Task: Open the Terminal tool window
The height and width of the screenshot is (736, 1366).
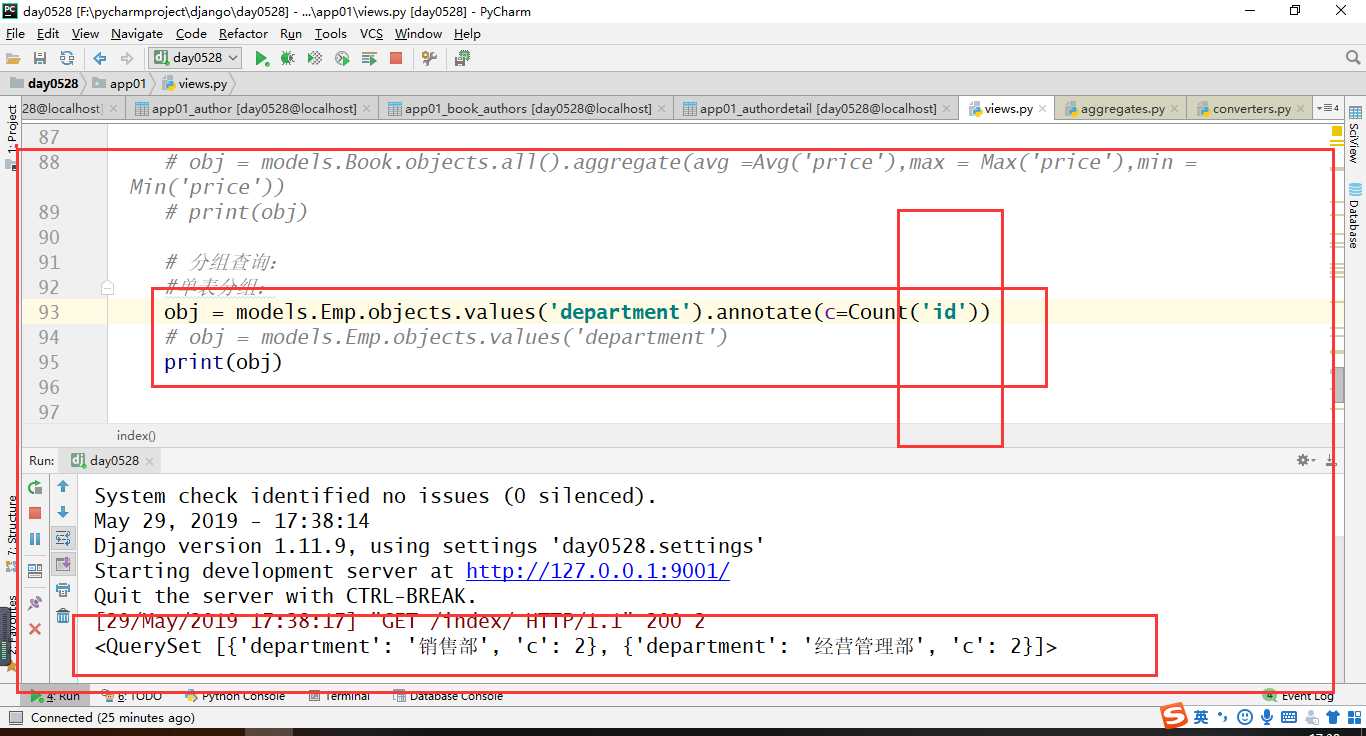Action: pyautogui.click(x=340, y=696)
